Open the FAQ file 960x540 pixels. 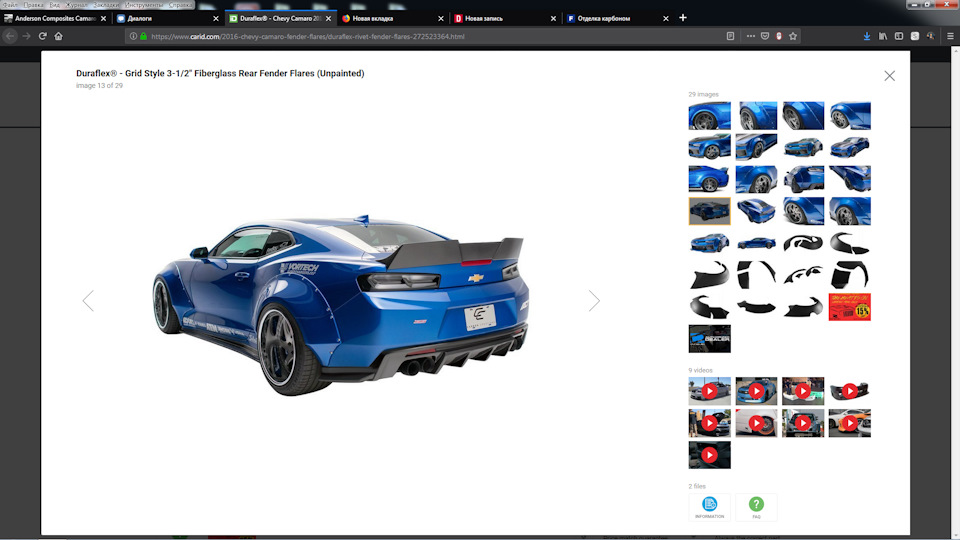click(x=756, y=507)
